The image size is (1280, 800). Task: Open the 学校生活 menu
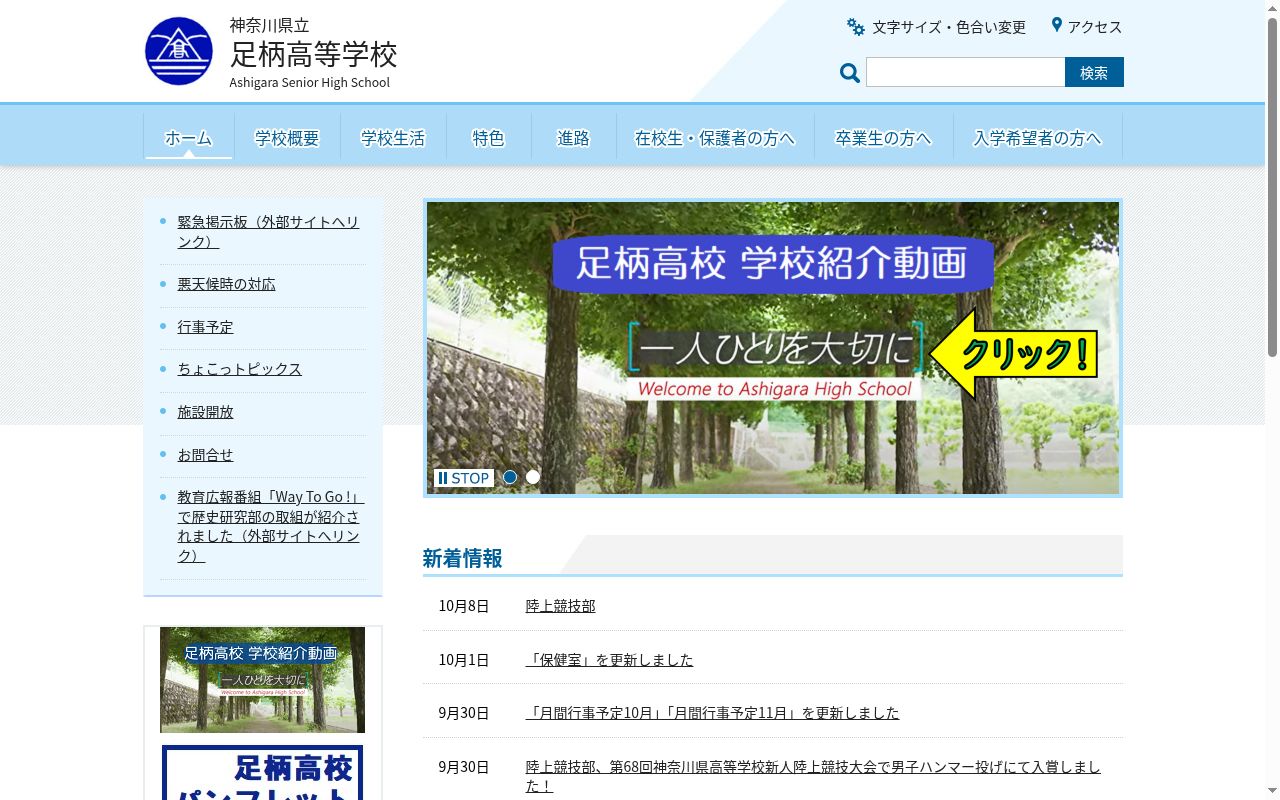tap(393, 138)
